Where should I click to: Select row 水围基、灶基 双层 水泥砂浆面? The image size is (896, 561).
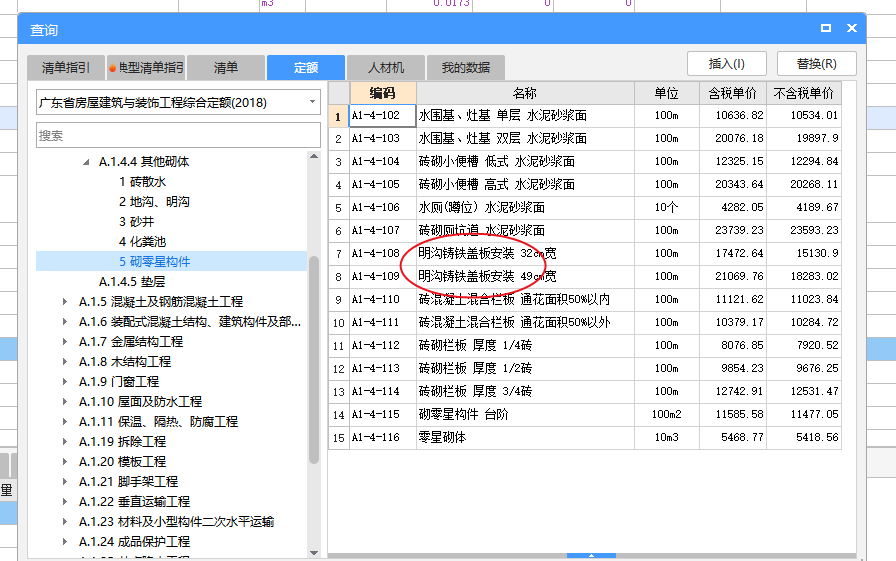[585, 139]
